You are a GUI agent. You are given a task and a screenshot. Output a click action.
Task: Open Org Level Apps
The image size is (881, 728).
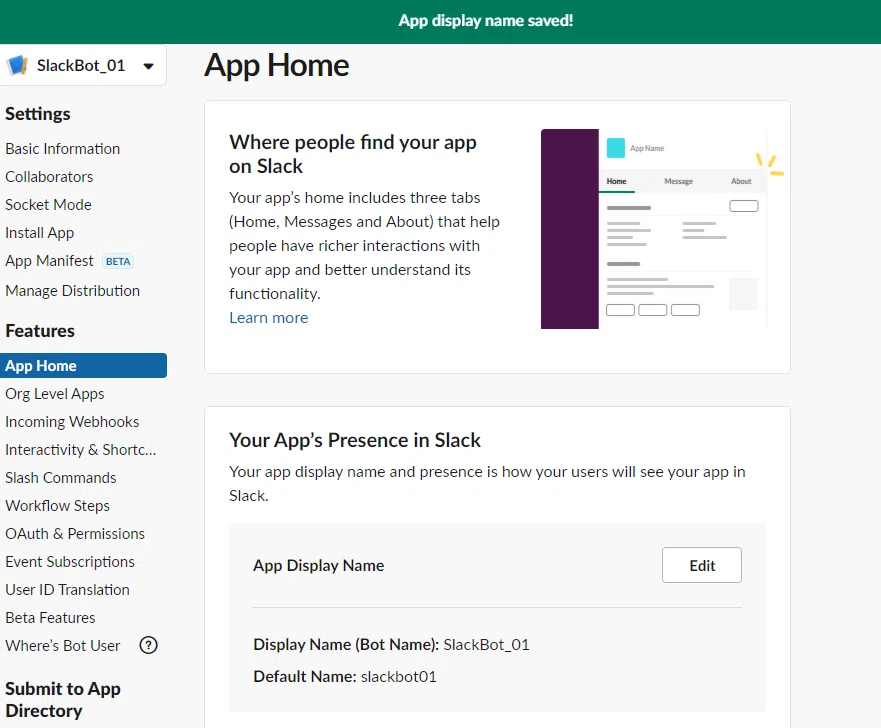[55, 394]
